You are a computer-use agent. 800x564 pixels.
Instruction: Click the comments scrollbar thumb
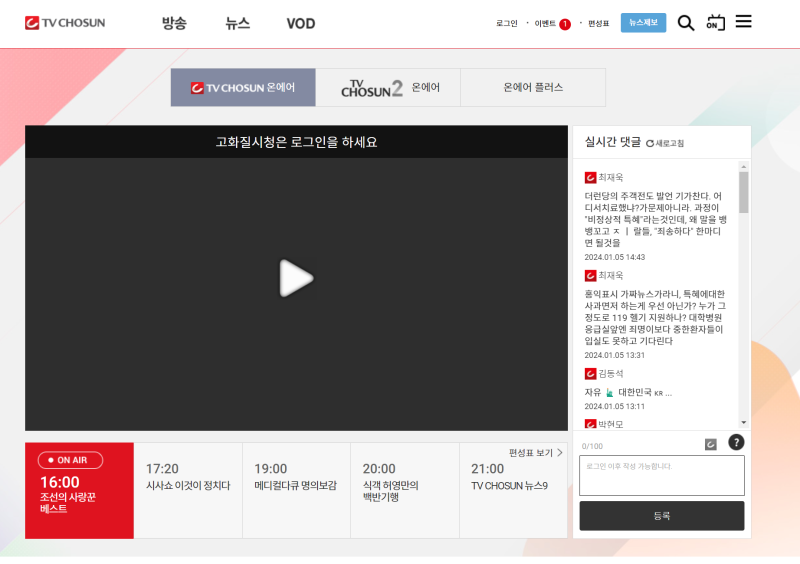[x=743, y=192]
